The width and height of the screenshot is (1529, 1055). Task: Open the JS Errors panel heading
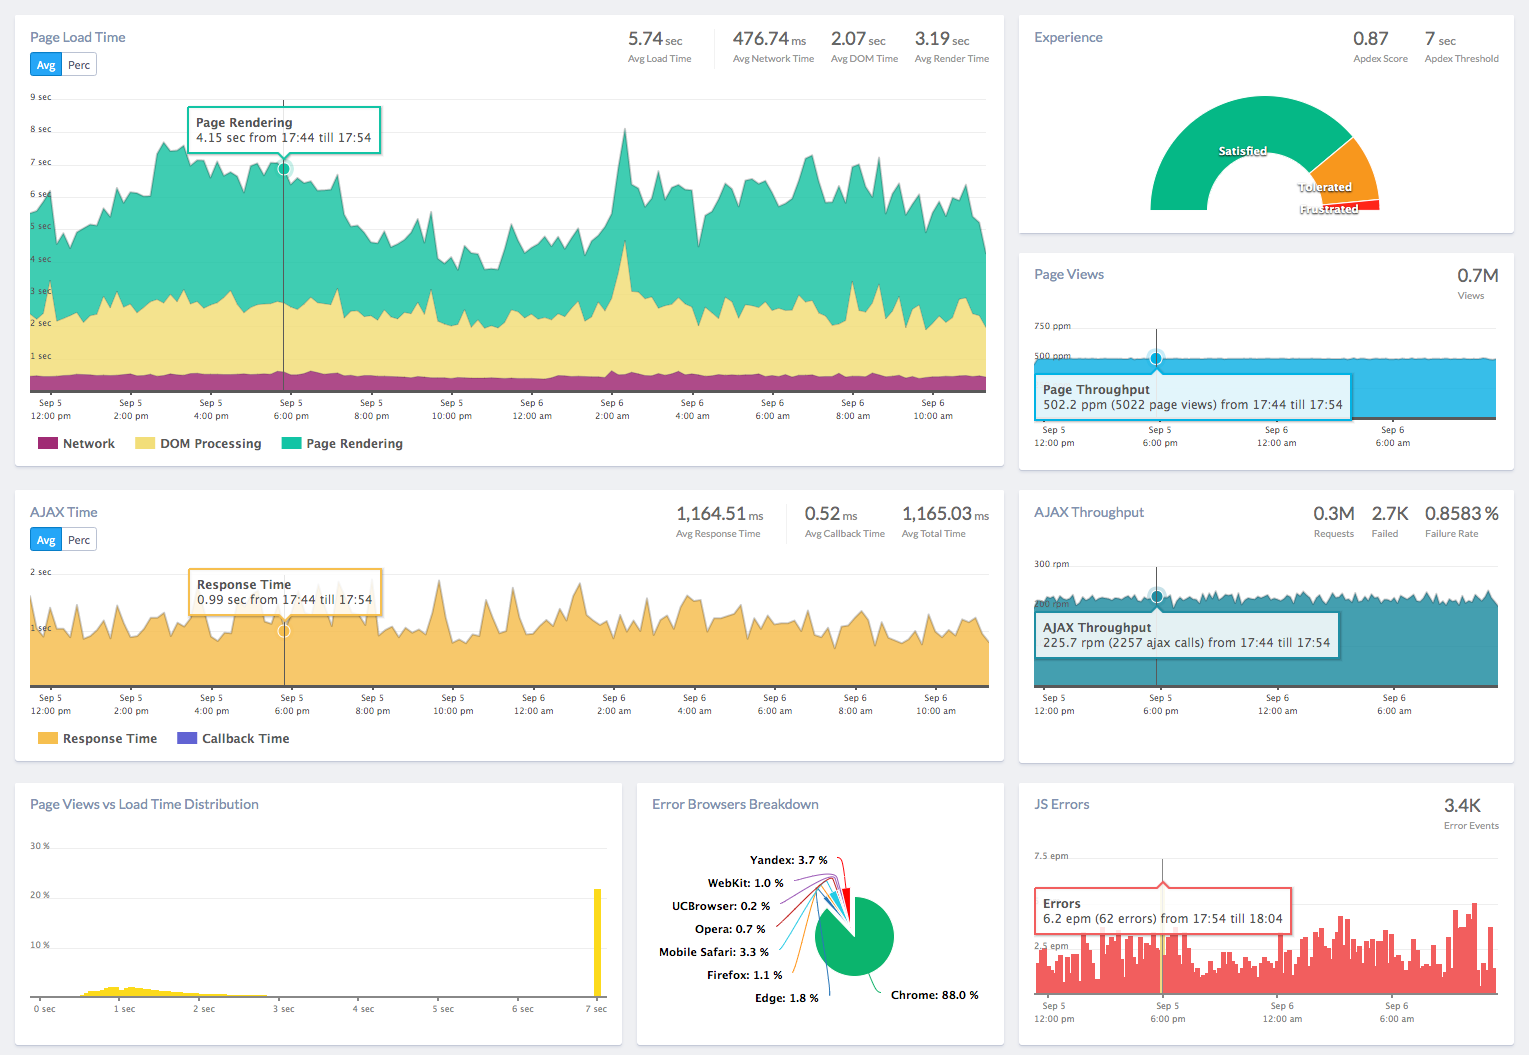pyautogui.click(x=1061, y=805)
